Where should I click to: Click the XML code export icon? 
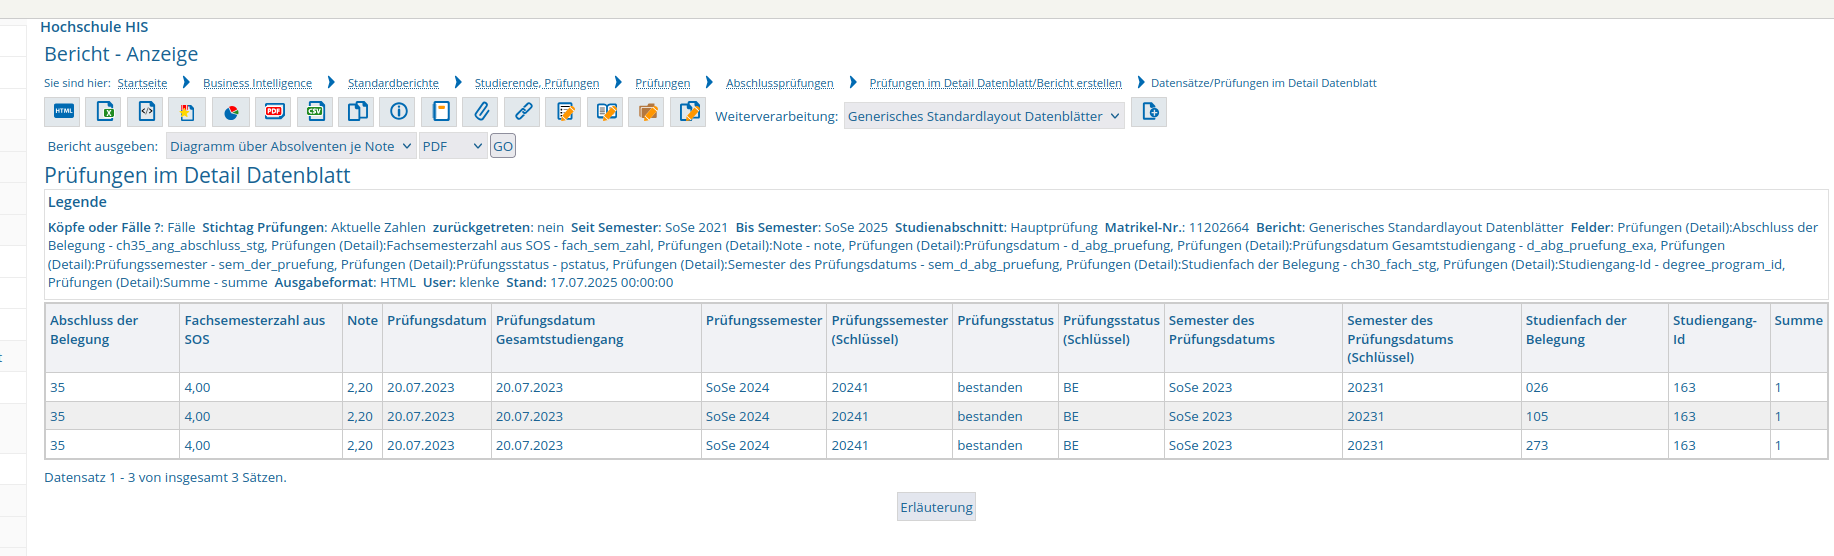[147, 112]
